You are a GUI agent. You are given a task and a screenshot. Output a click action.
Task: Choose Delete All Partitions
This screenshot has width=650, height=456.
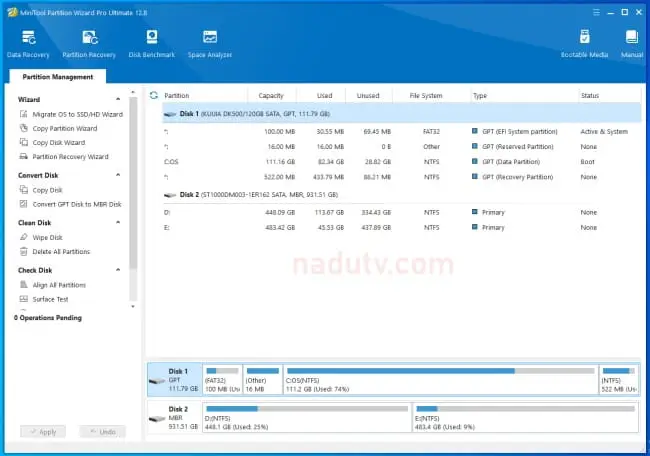(55, 252)
